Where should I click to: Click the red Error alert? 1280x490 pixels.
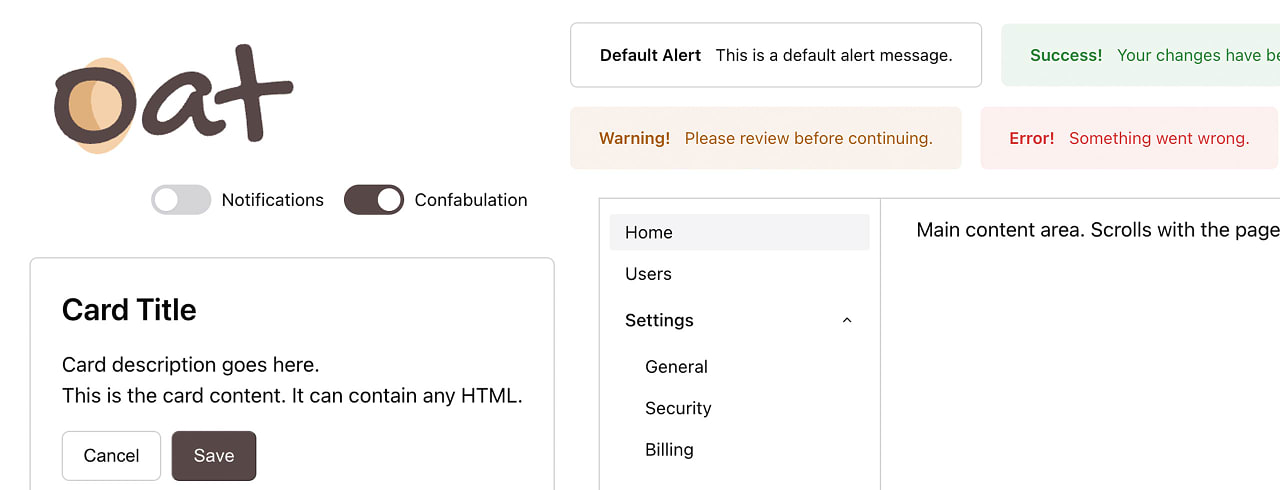tap(1129, 138)
